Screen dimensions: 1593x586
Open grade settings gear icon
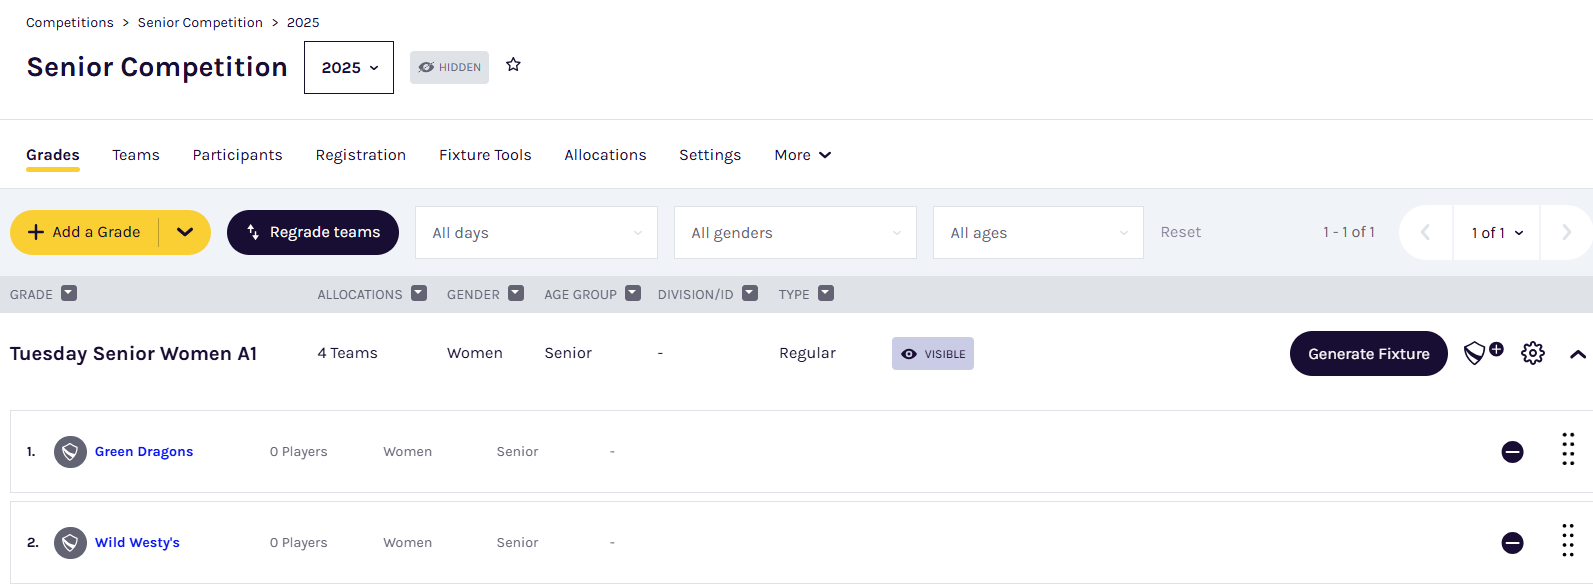tap(1532, 353)
